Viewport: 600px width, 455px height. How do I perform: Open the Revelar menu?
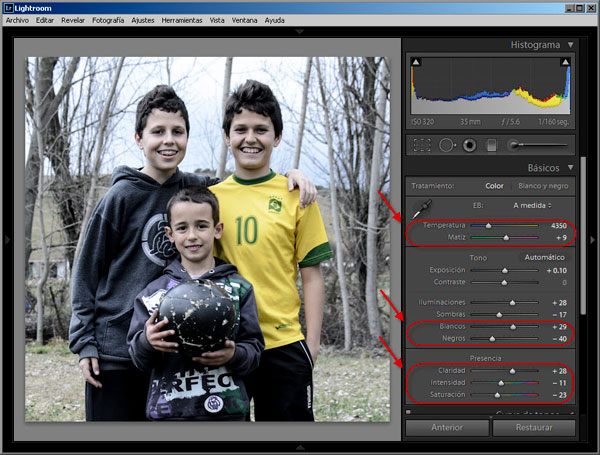(73, 20)
